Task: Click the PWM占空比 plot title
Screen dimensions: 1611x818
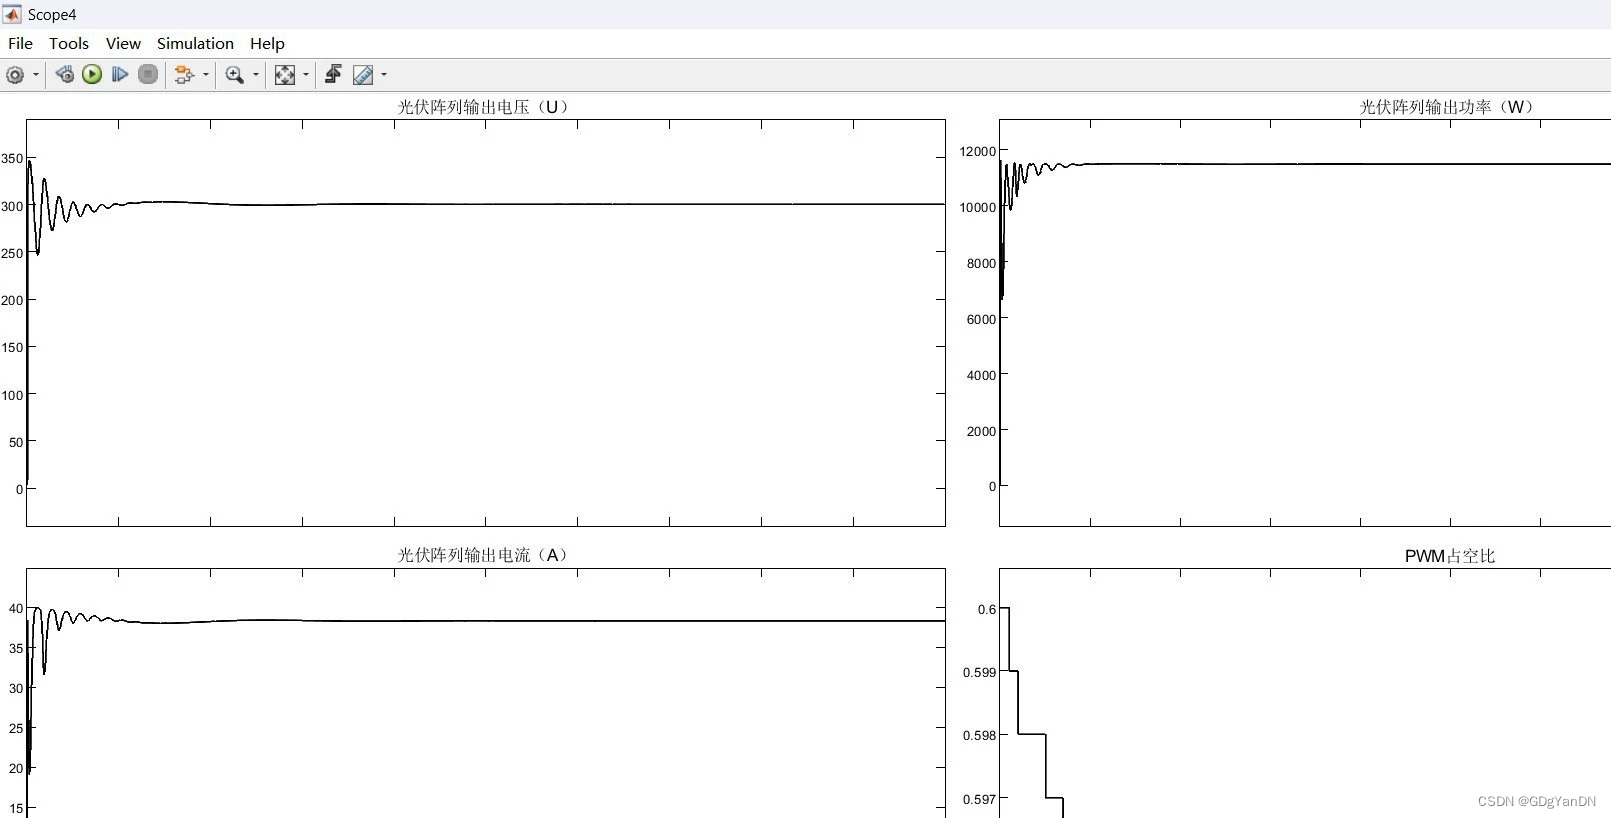Action: click(1449, 556)
